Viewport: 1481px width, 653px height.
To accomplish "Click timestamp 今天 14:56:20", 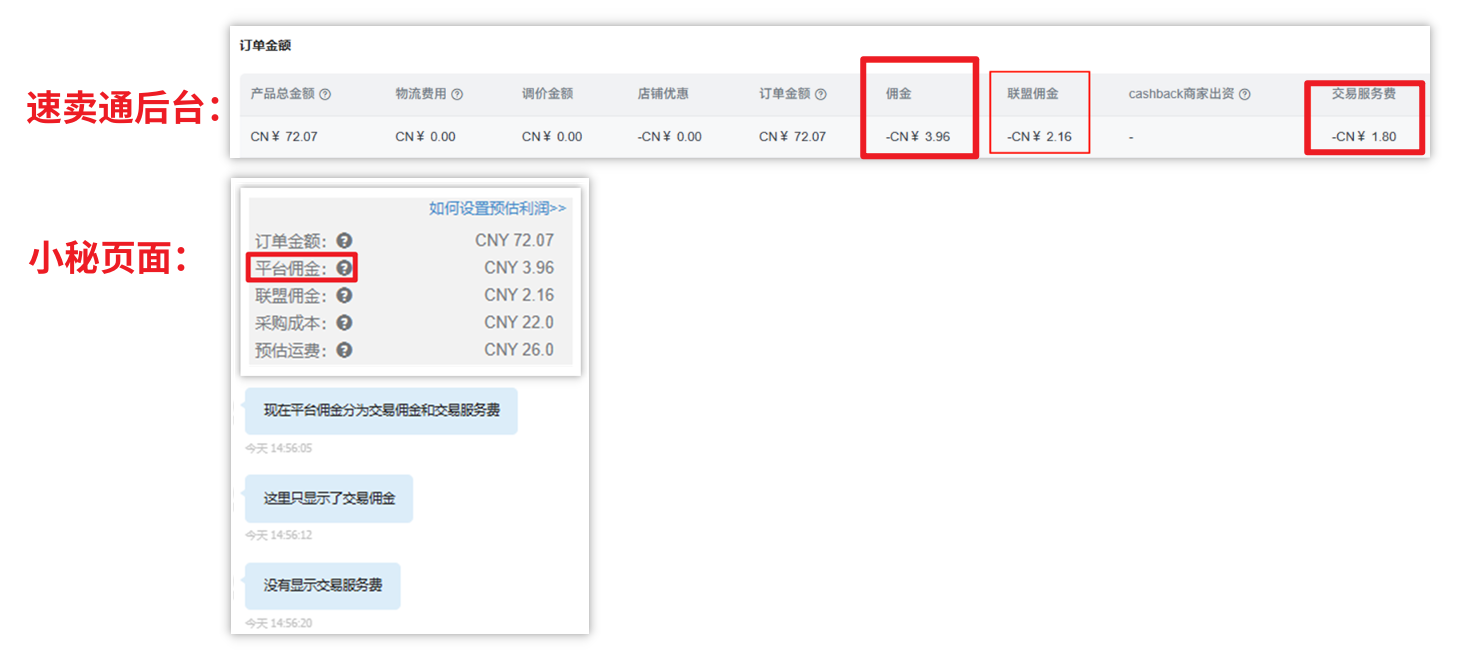I will [279, 622].
